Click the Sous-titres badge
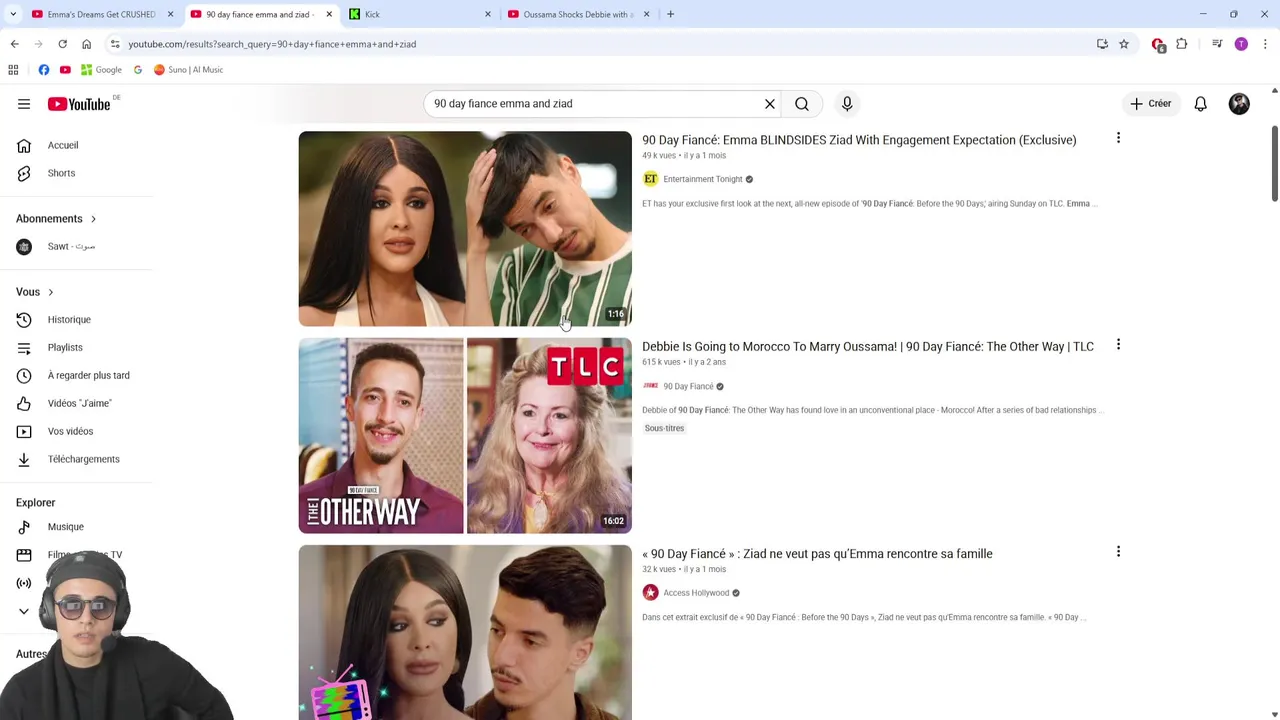Viewport: 1280px width, 720px height. tap(664, 428)
